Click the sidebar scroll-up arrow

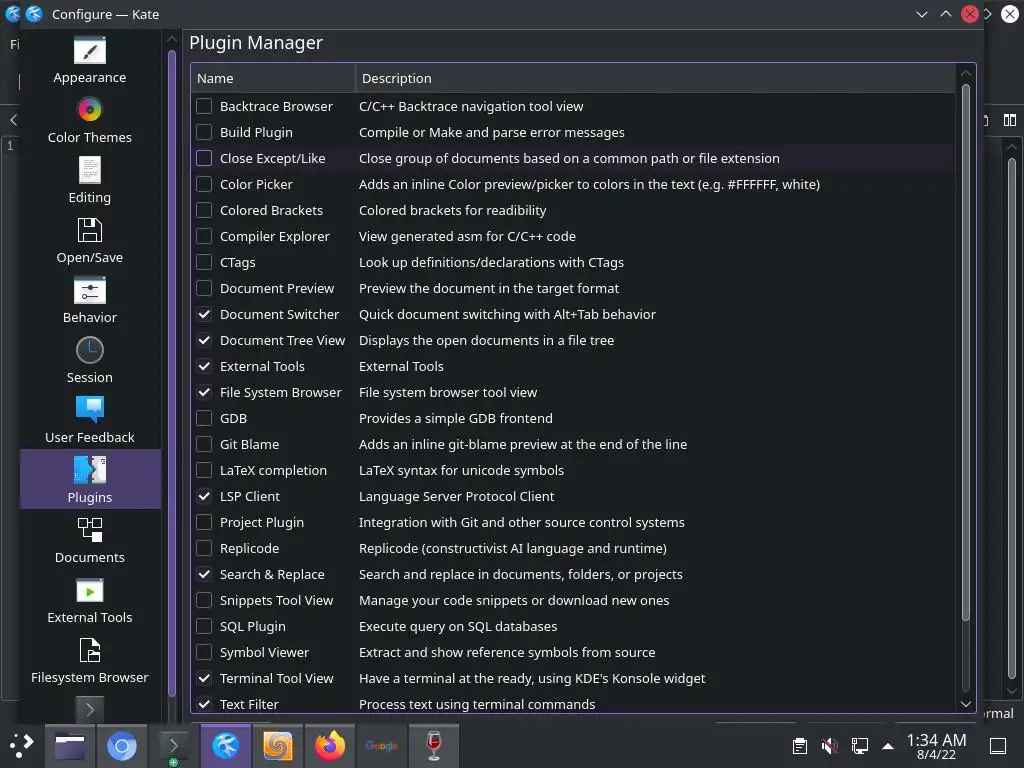coord(172,40)
